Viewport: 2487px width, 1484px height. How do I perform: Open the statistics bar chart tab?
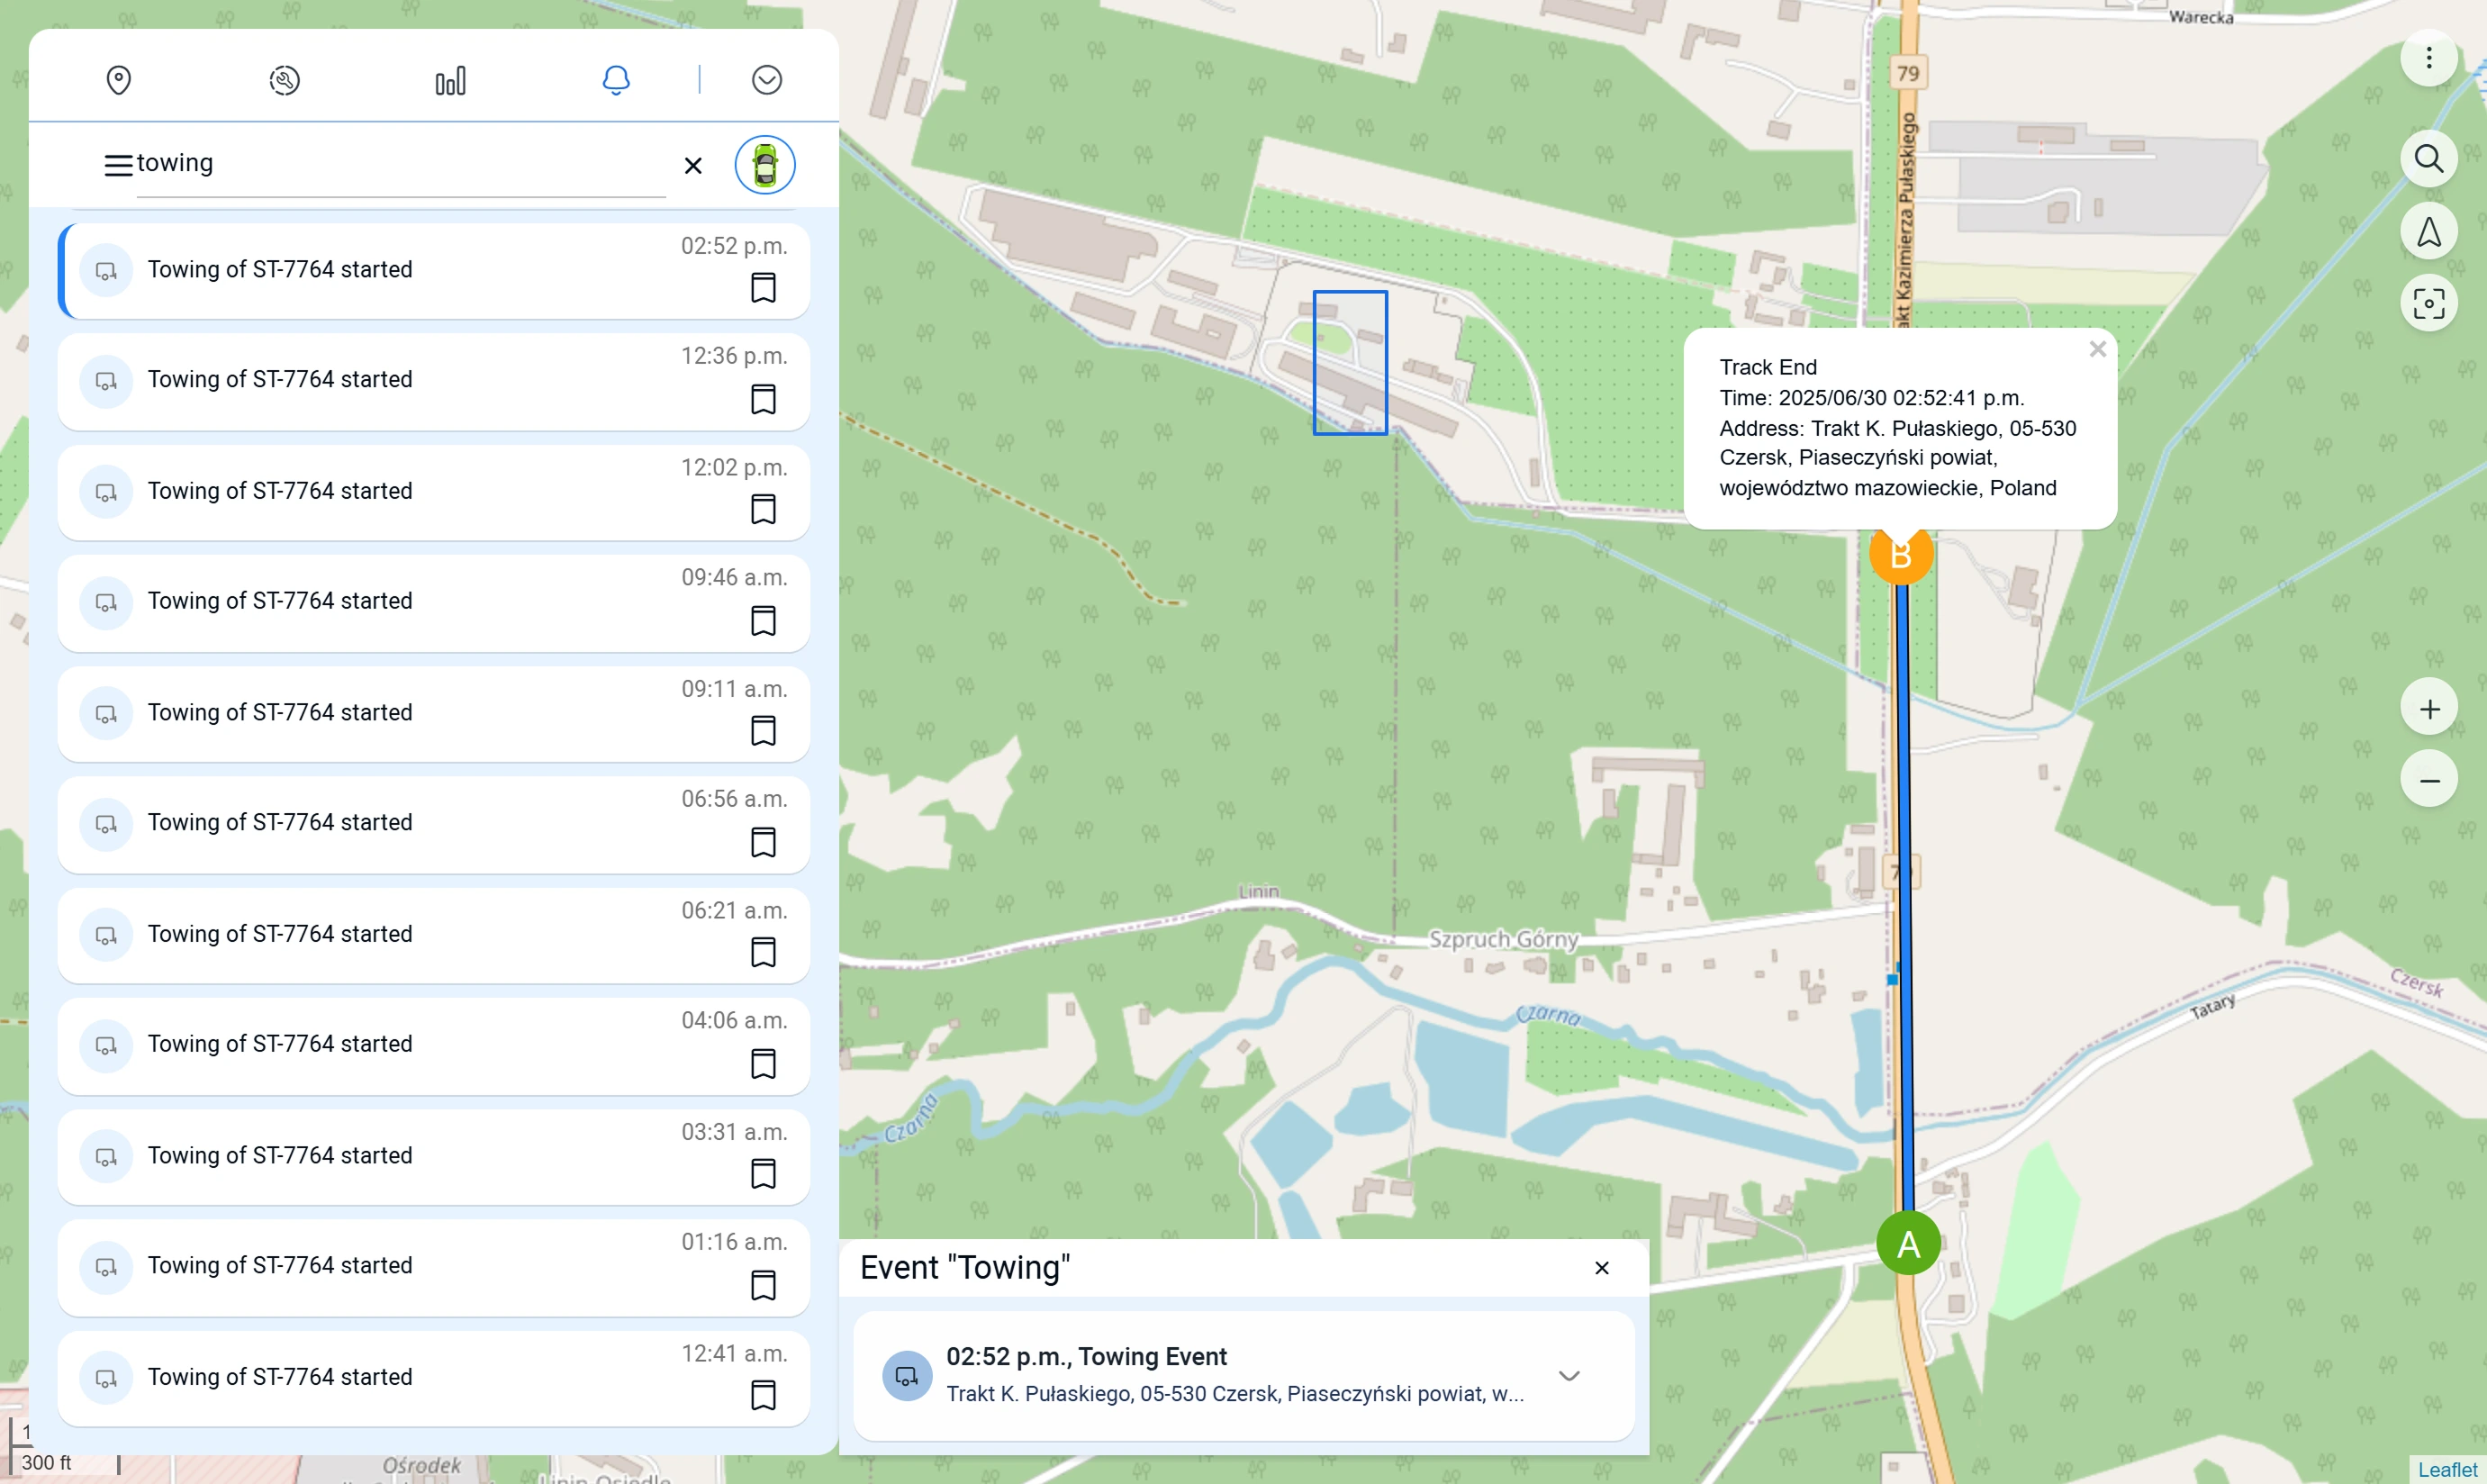(x=450, y=80)
